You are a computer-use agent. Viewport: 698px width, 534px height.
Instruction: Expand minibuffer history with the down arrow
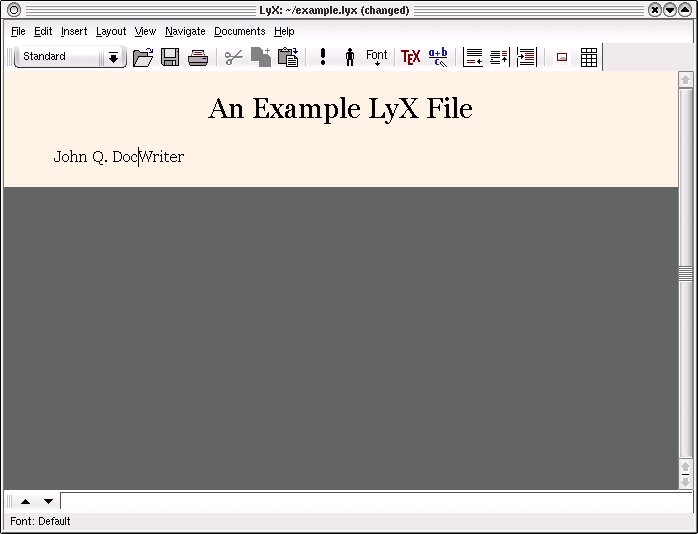coord(48,501)
